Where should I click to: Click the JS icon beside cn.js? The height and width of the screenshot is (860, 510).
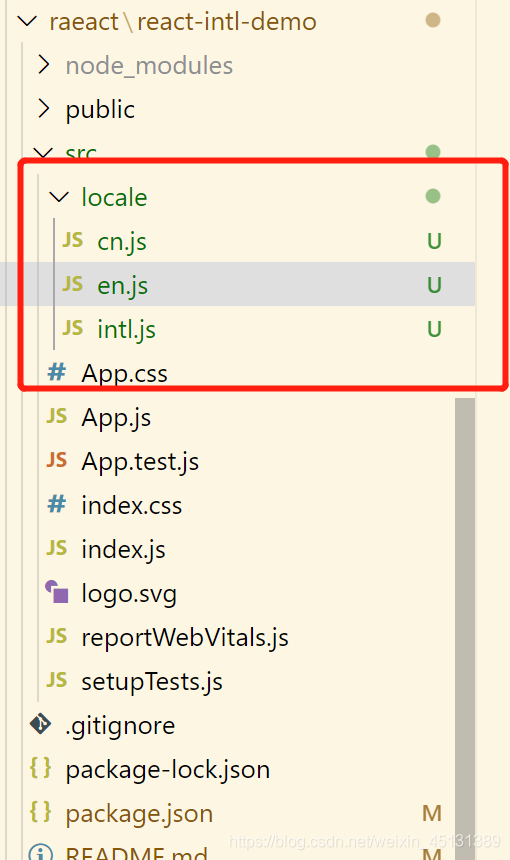72,240
